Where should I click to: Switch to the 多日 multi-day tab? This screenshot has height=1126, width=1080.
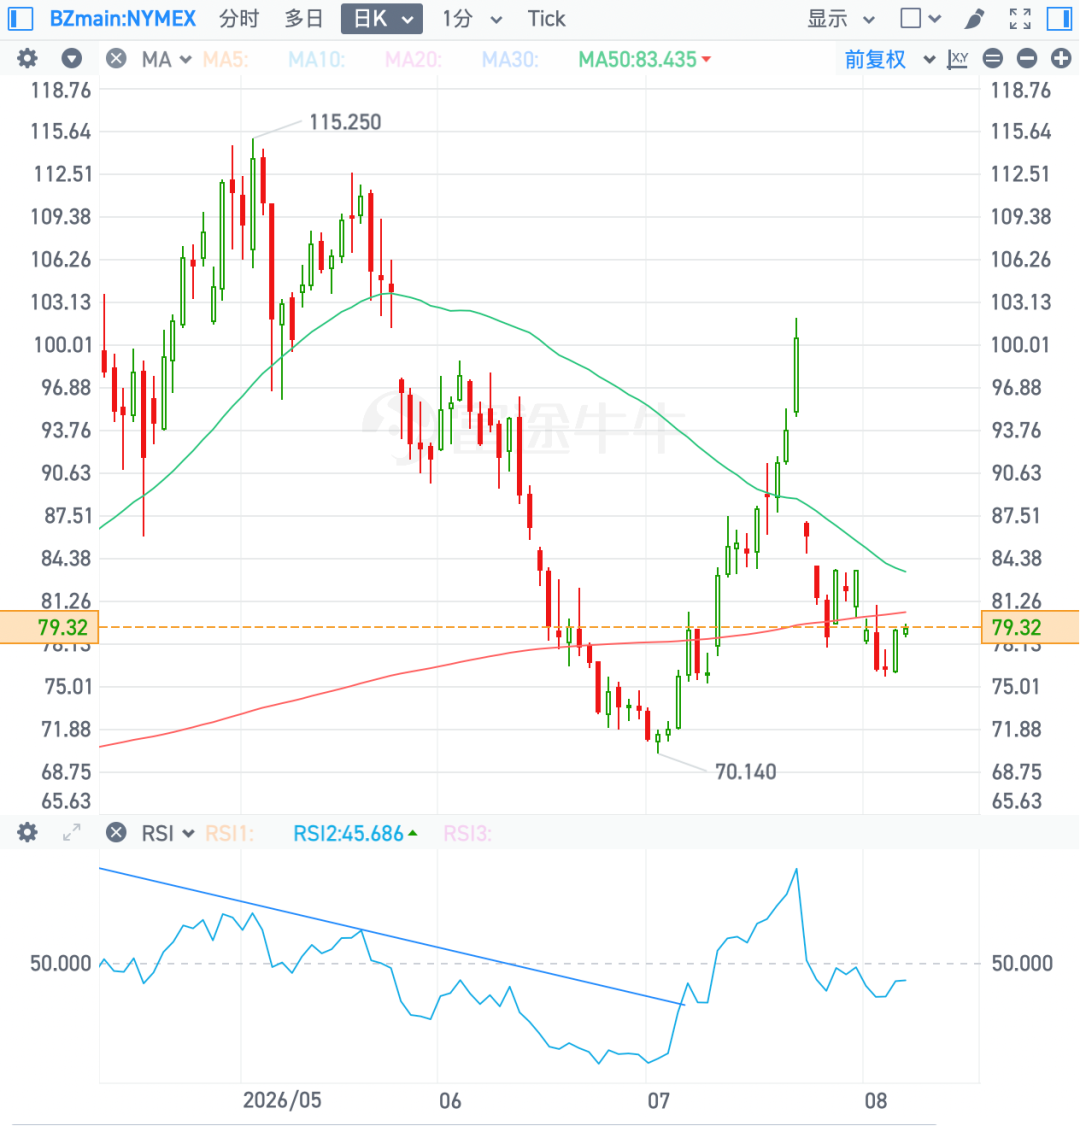click(x=304, y=19)
